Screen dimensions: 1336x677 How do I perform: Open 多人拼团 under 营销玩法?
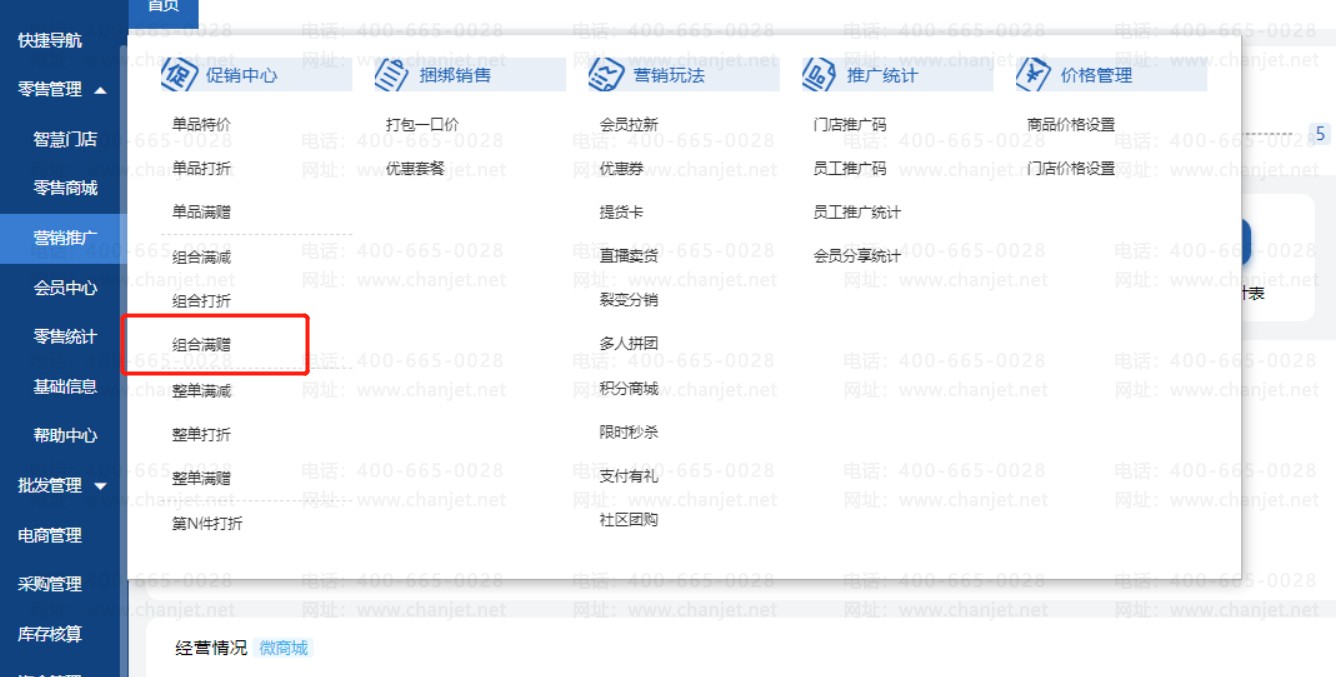(x=629, y=344)
